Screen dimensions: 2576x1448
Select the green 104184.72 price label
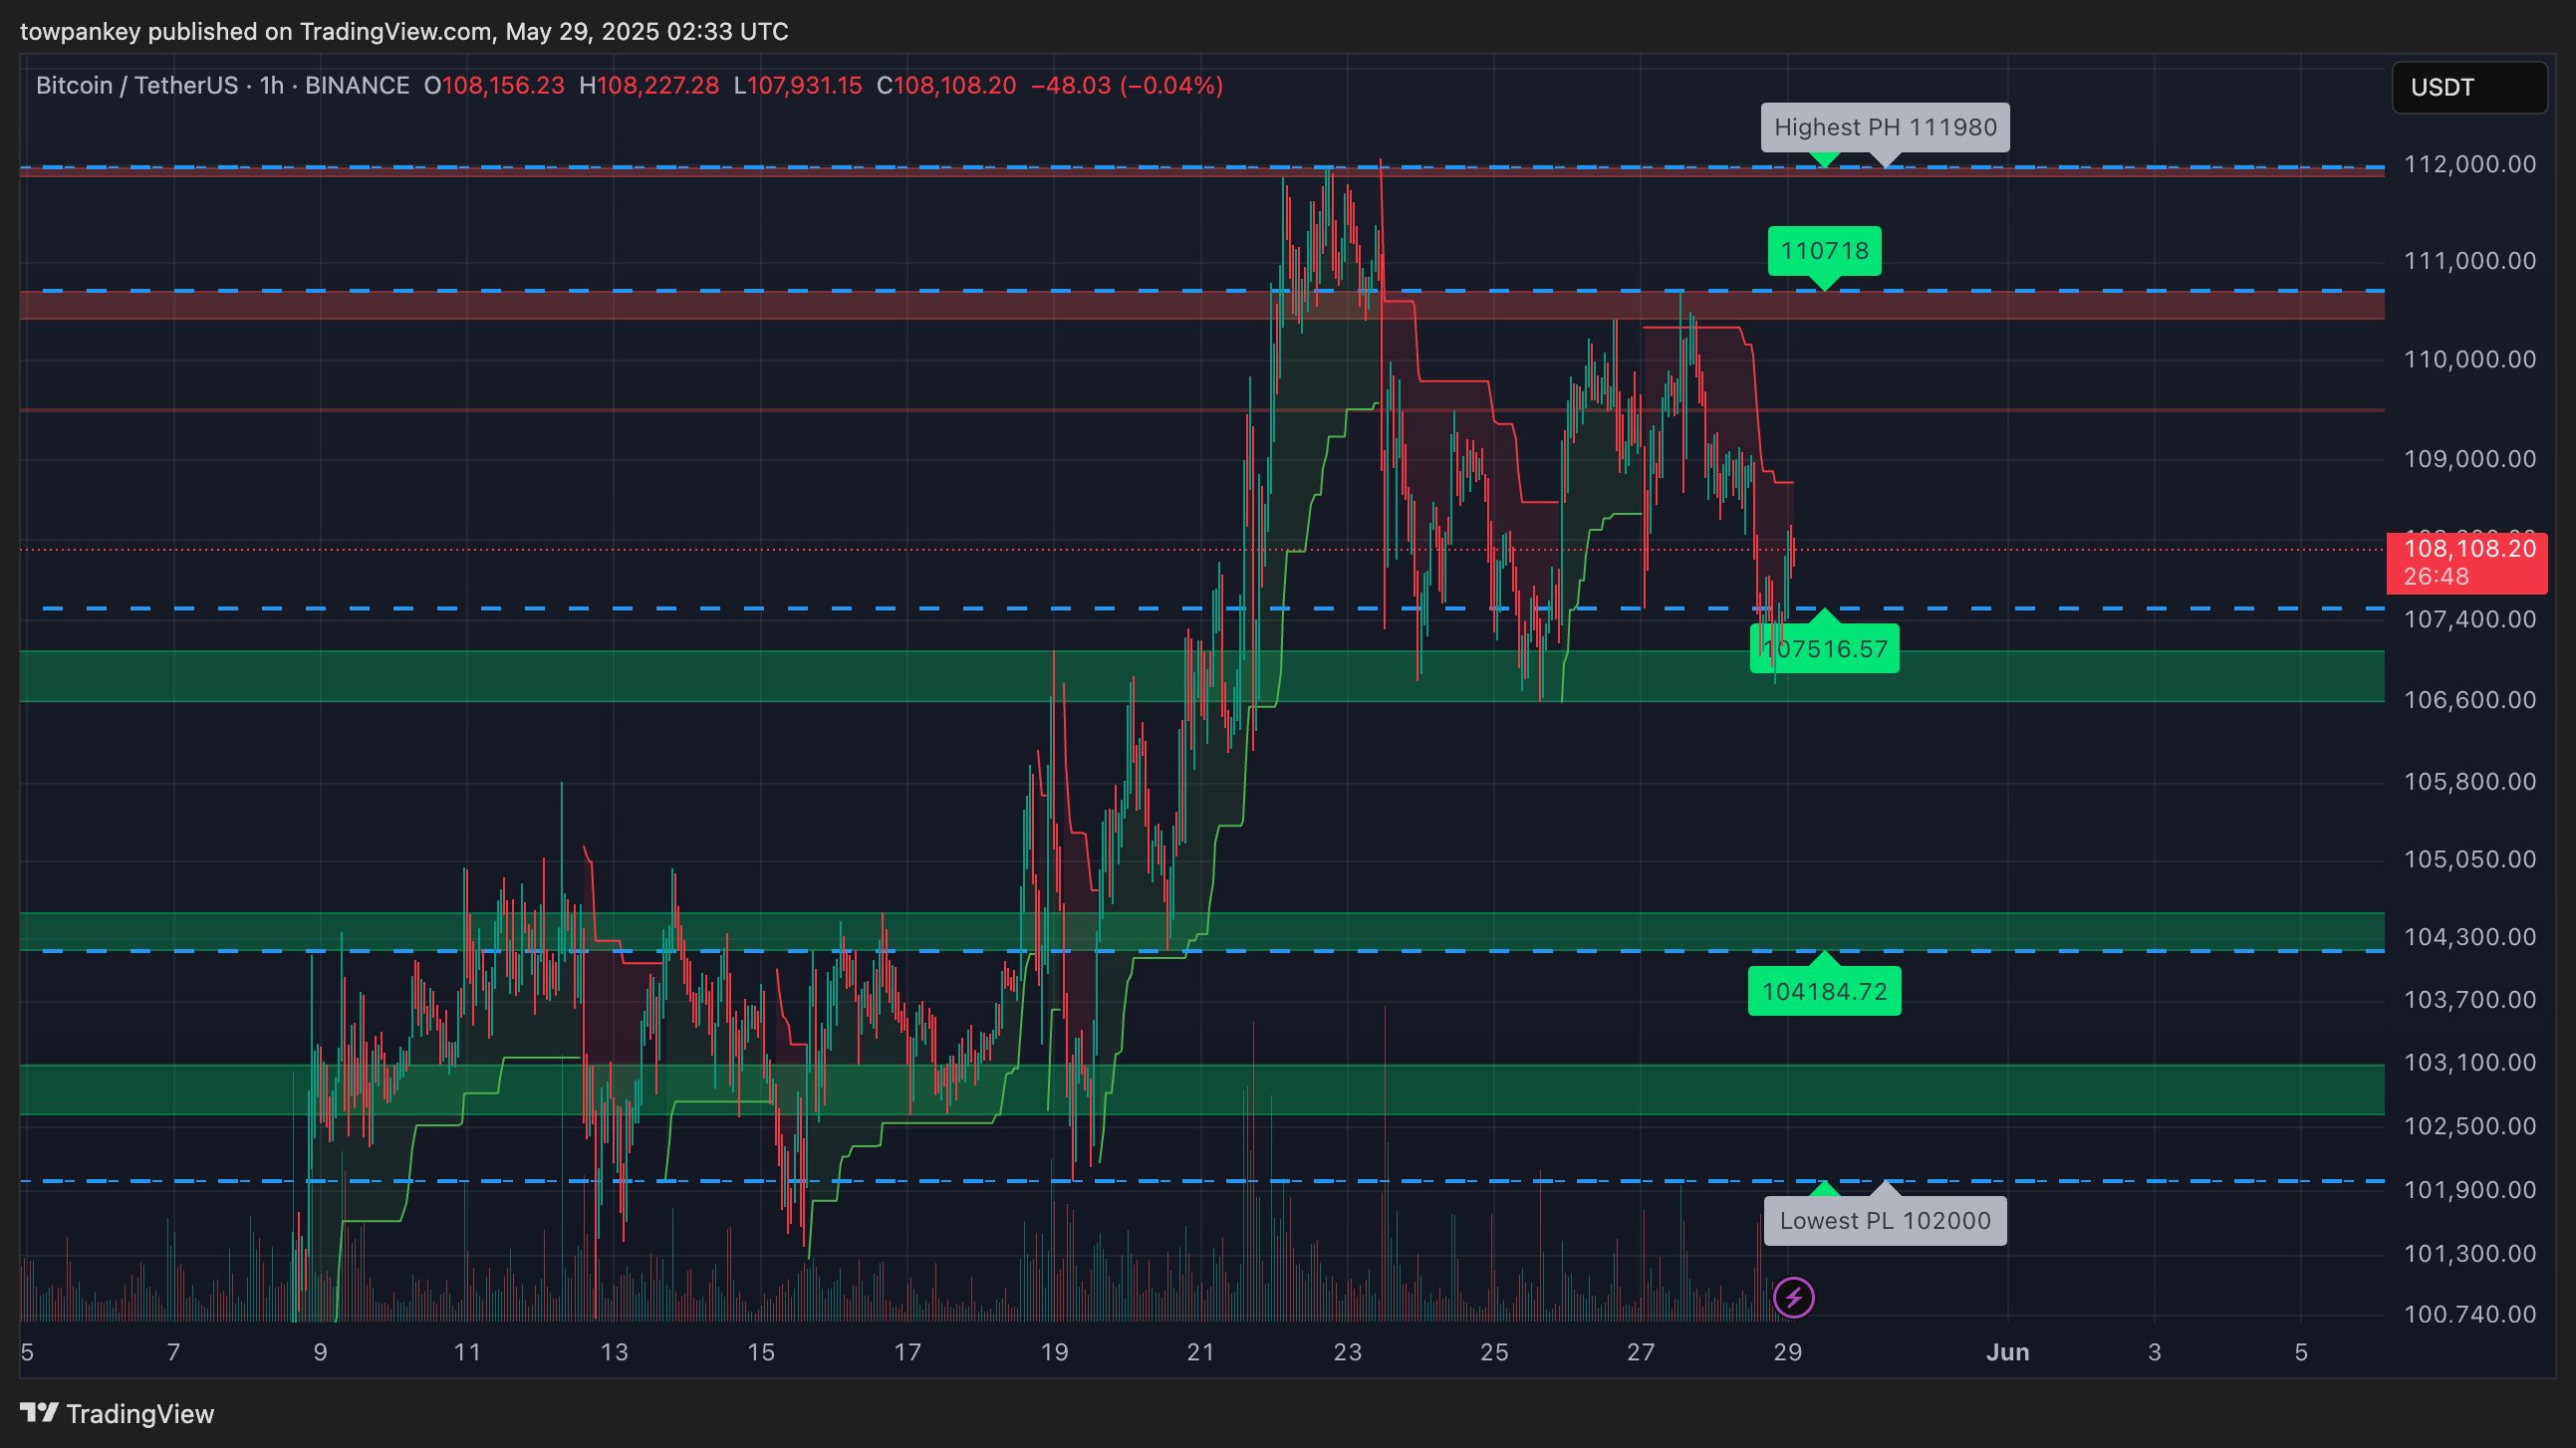tap(1824, 991)
